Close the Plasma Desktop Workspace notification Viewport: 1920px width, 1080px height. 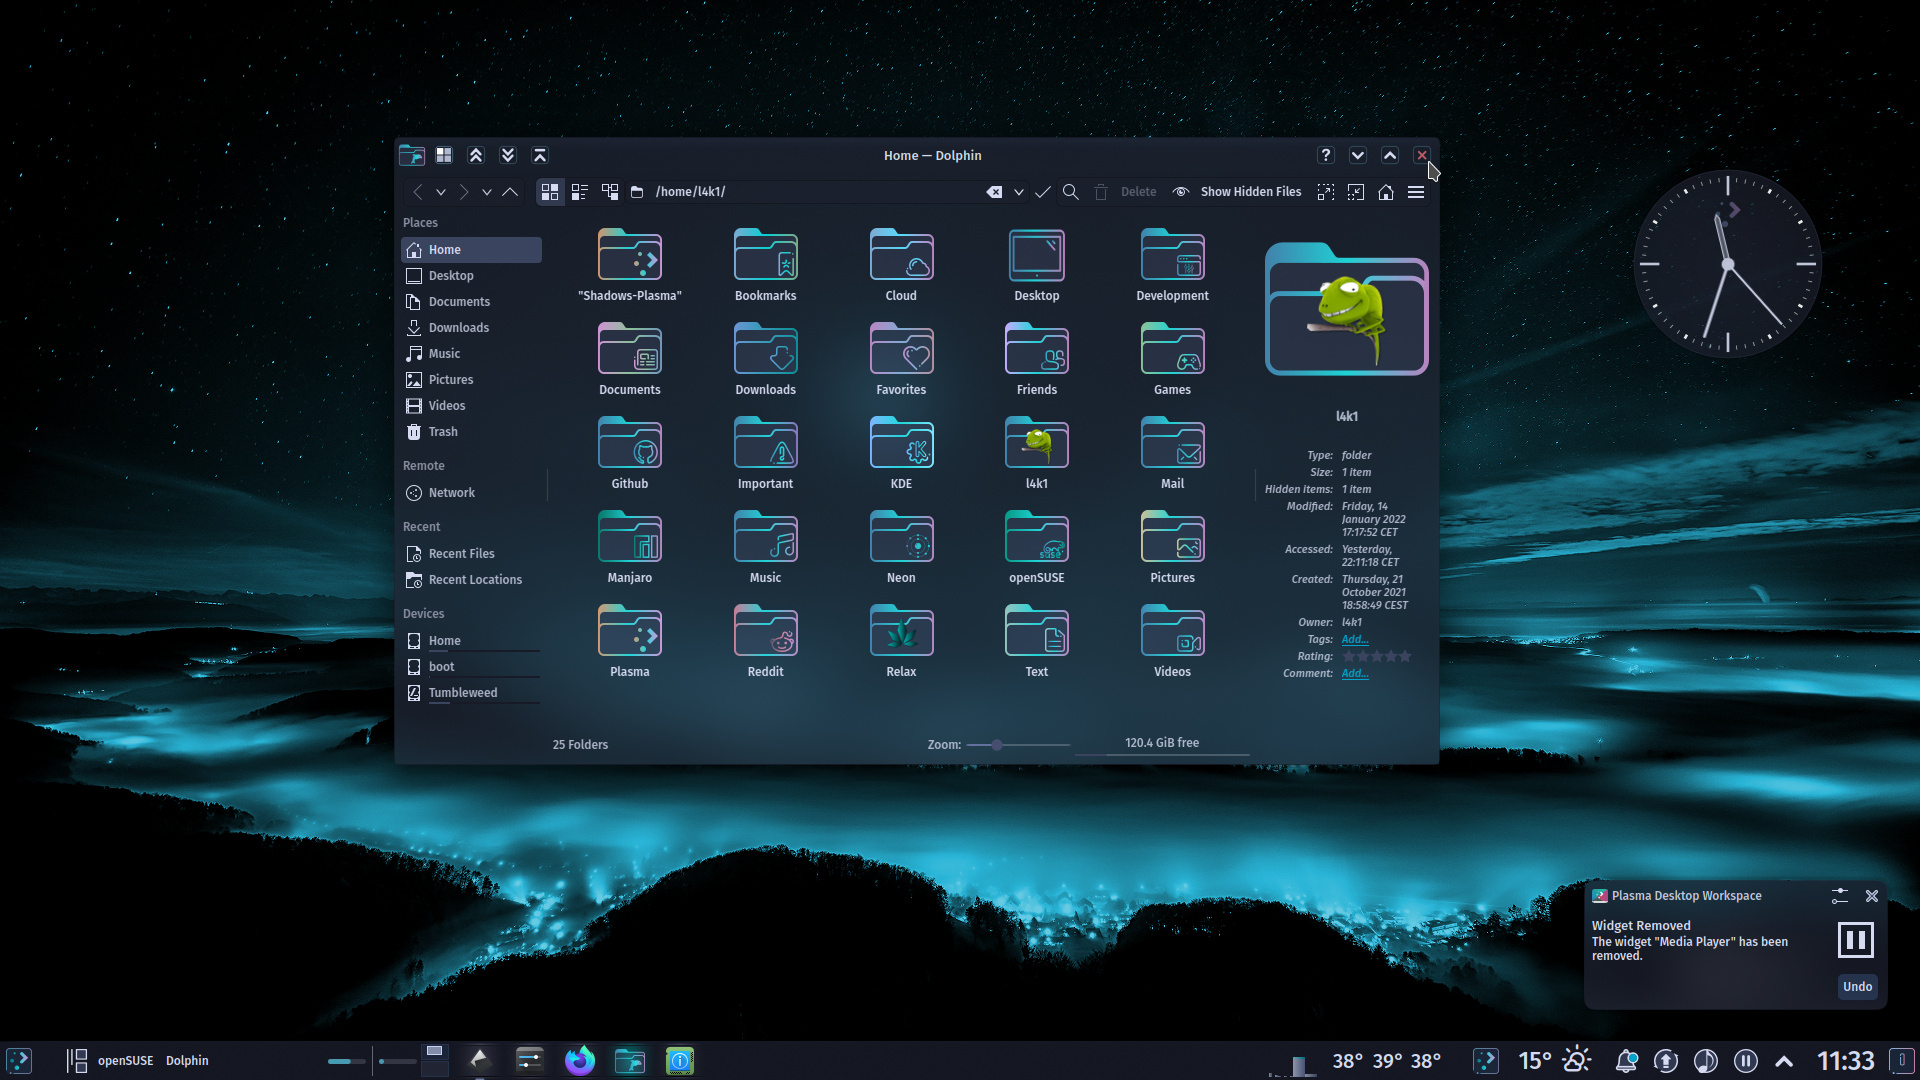1872,896
